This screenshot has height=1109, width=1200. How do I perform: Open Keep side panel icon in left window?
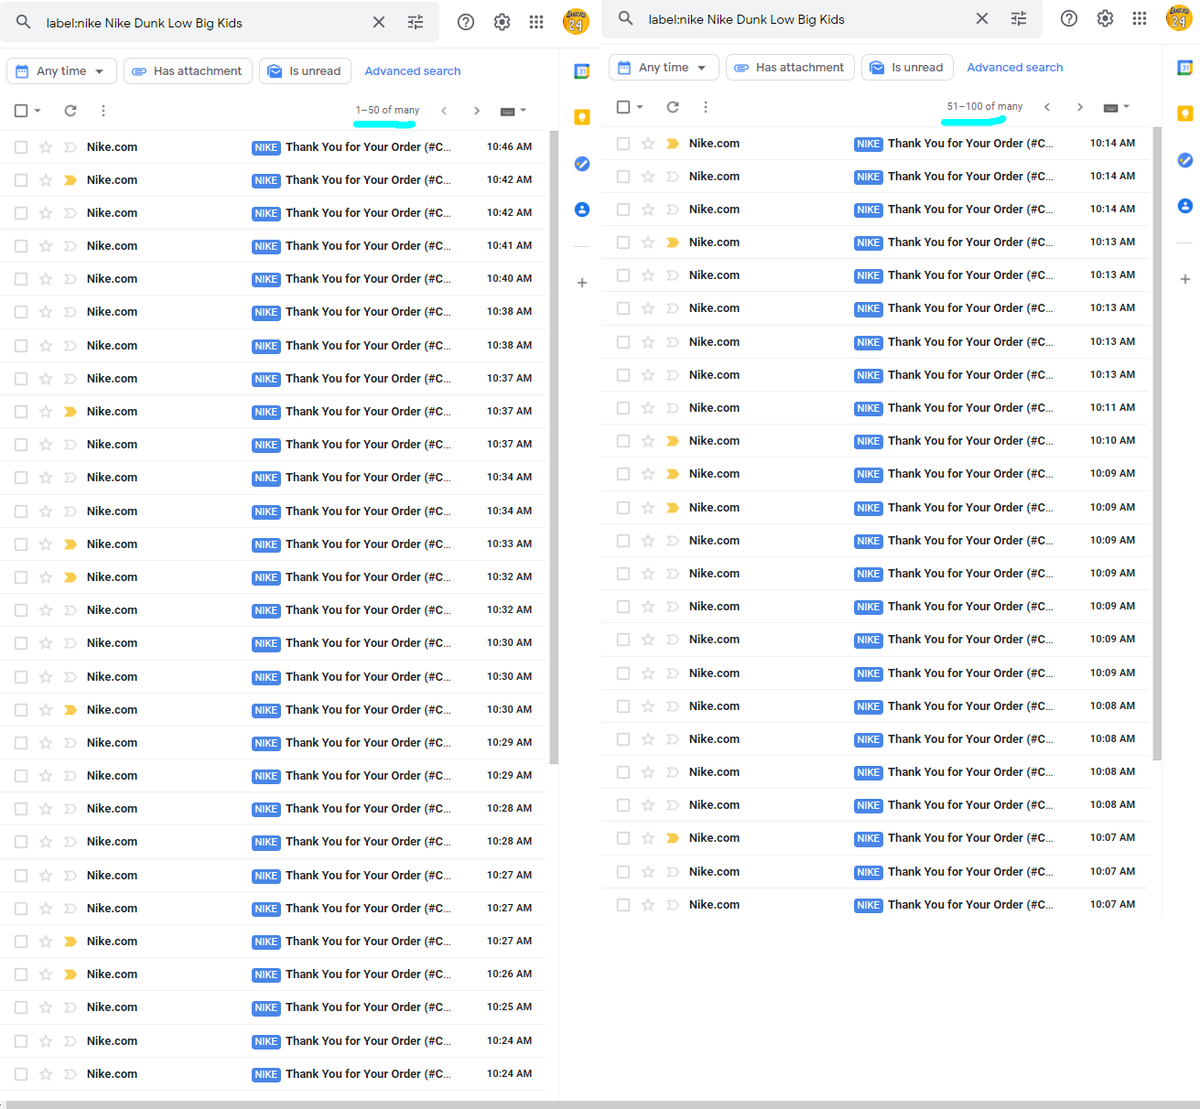[x=582, y=117]
